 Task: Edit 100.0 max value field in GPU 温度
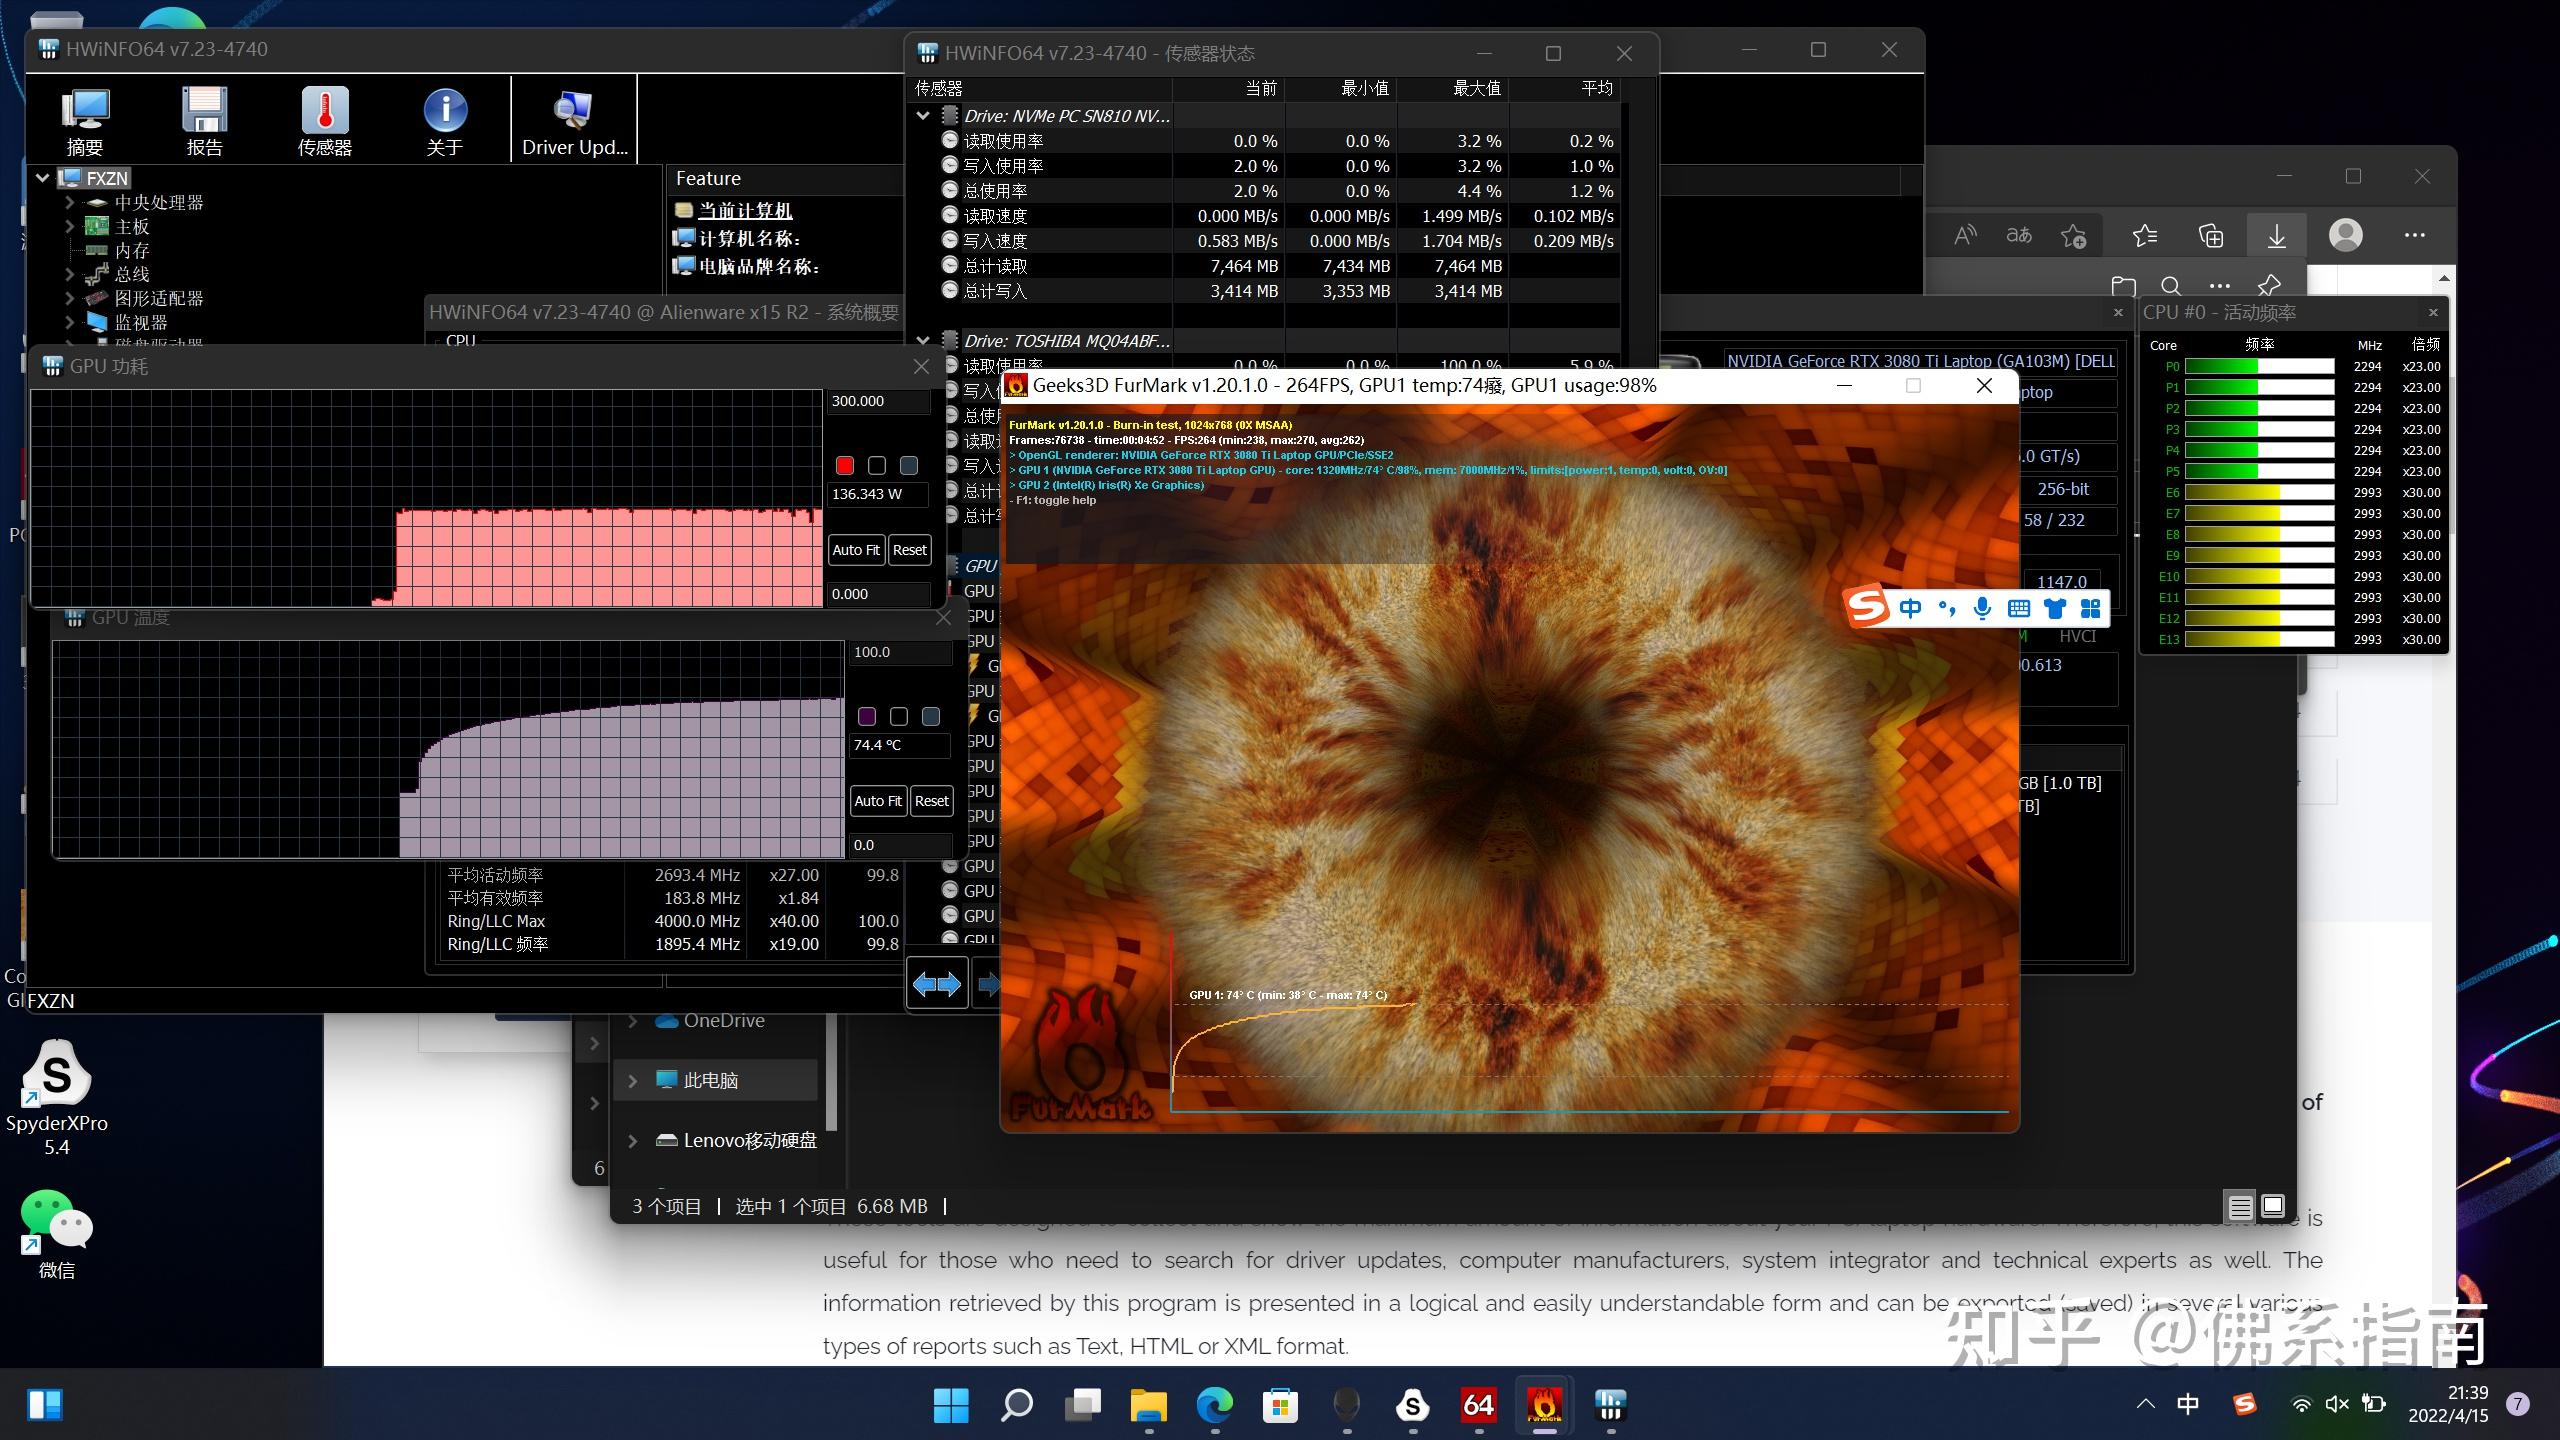coord(900,652)
